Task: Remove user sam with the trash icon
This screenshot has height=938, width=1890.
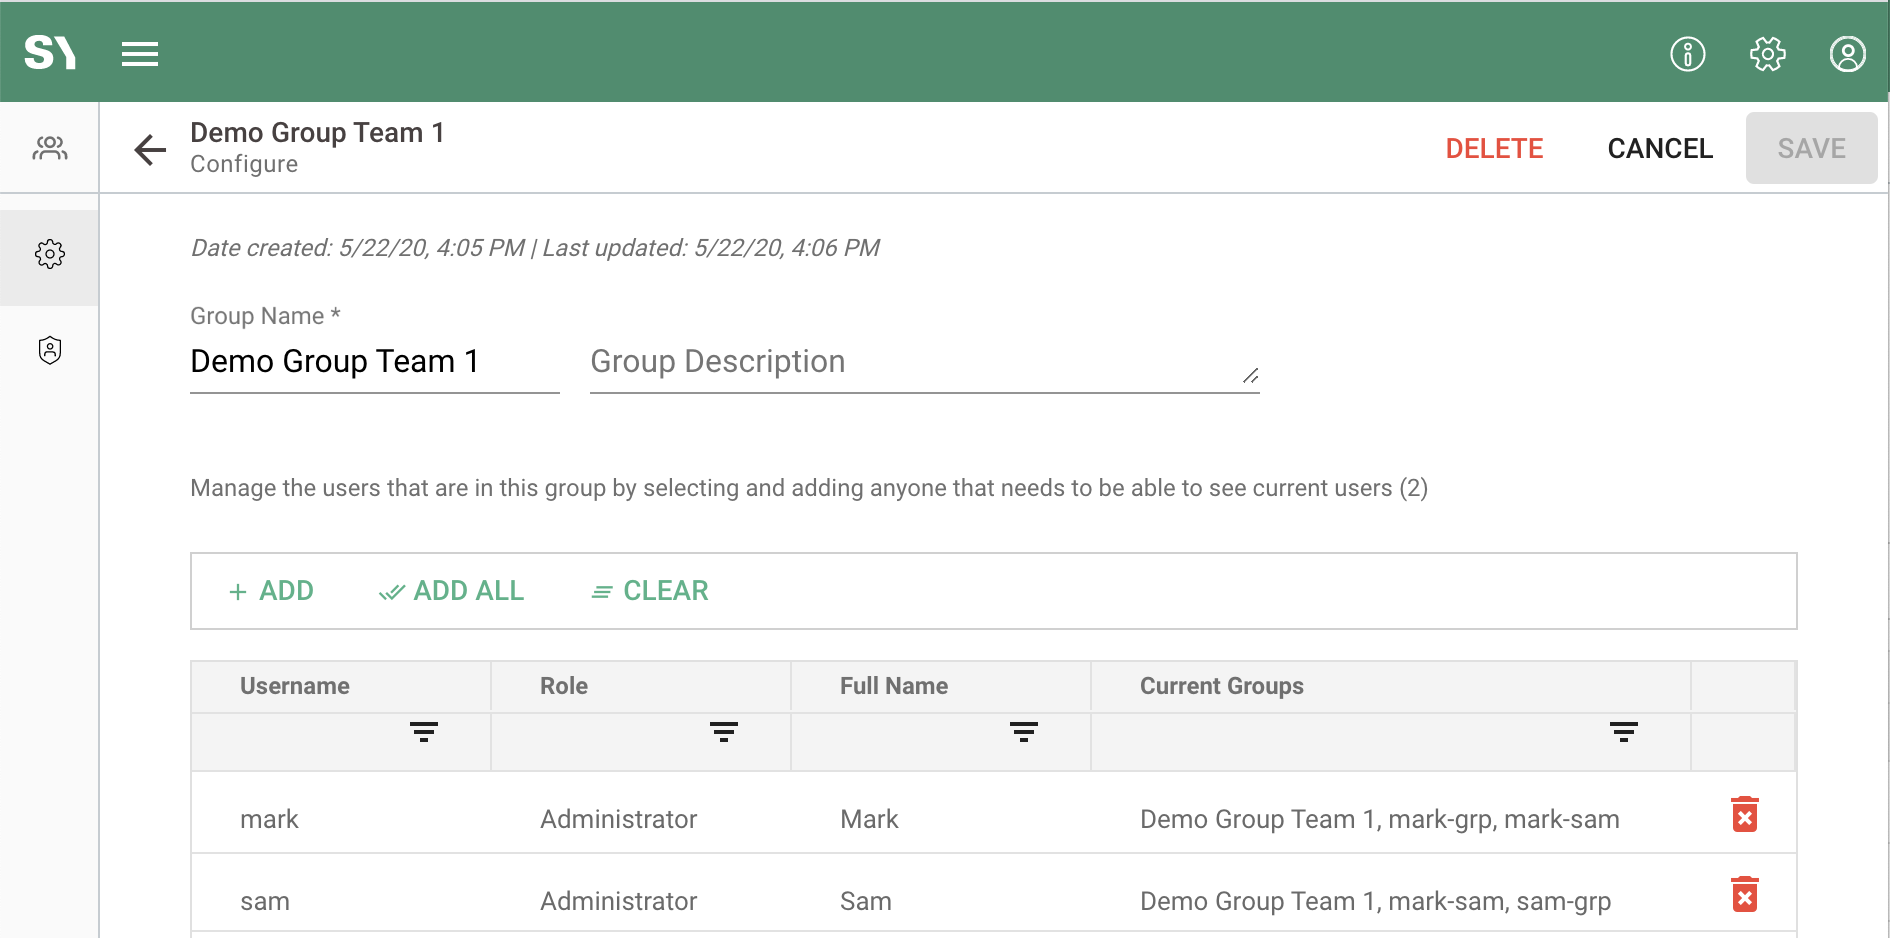Action: tap(1745, 895)
